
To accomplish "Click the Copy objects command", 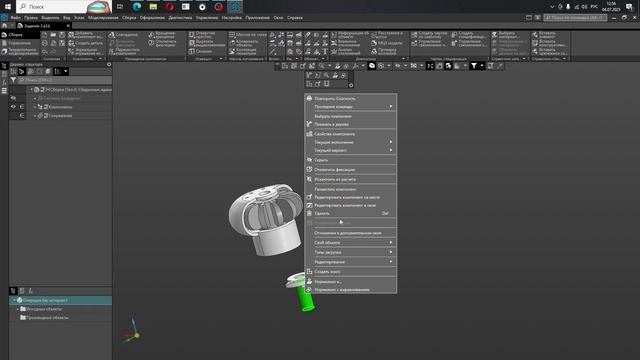I will (x=244, y=43).
